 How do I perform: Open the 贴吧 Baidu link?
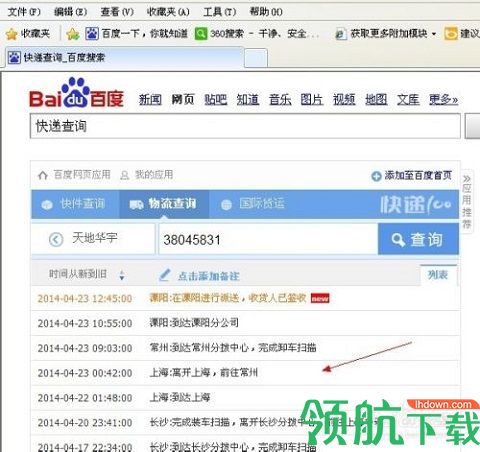pos(216,100)
